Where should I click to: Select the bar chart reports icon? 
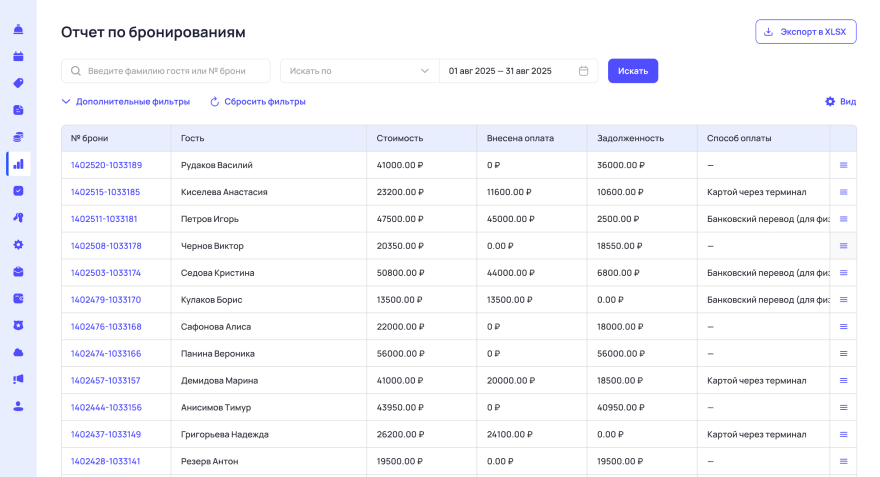(18, 164)
